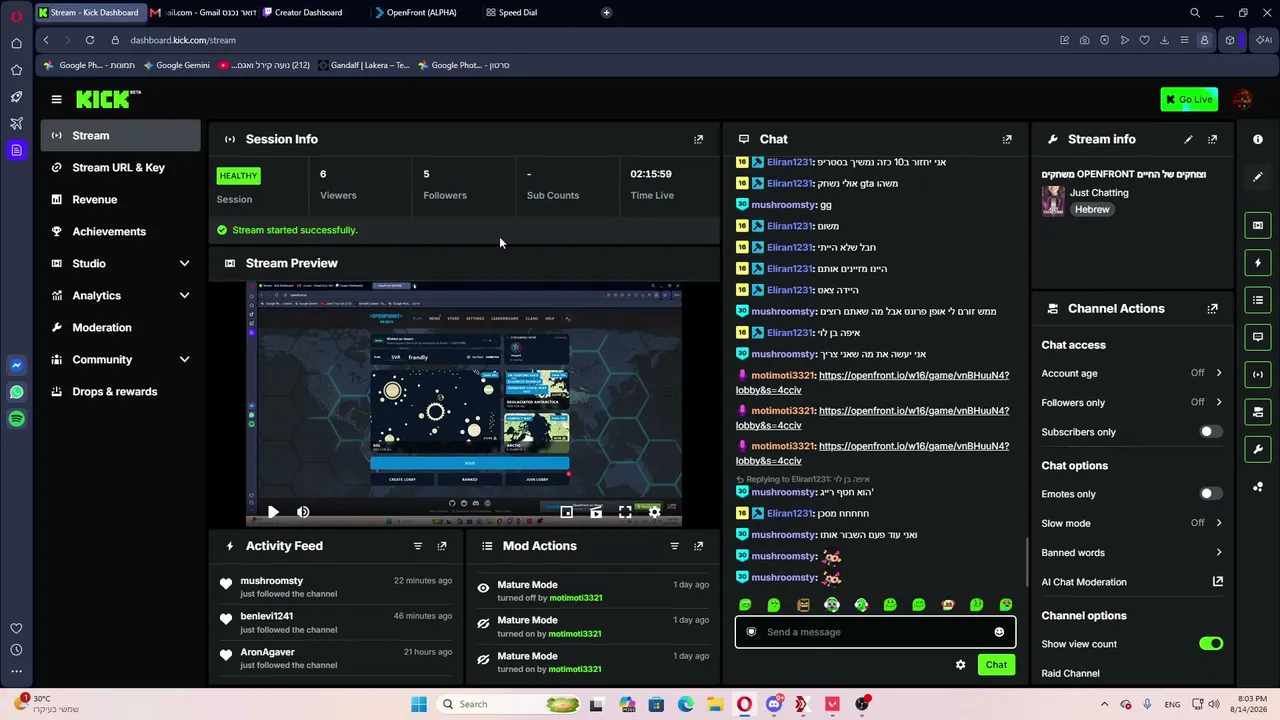Click the list icon in right rail
Screen dimensions: 1280x720
coord(1258,300)
